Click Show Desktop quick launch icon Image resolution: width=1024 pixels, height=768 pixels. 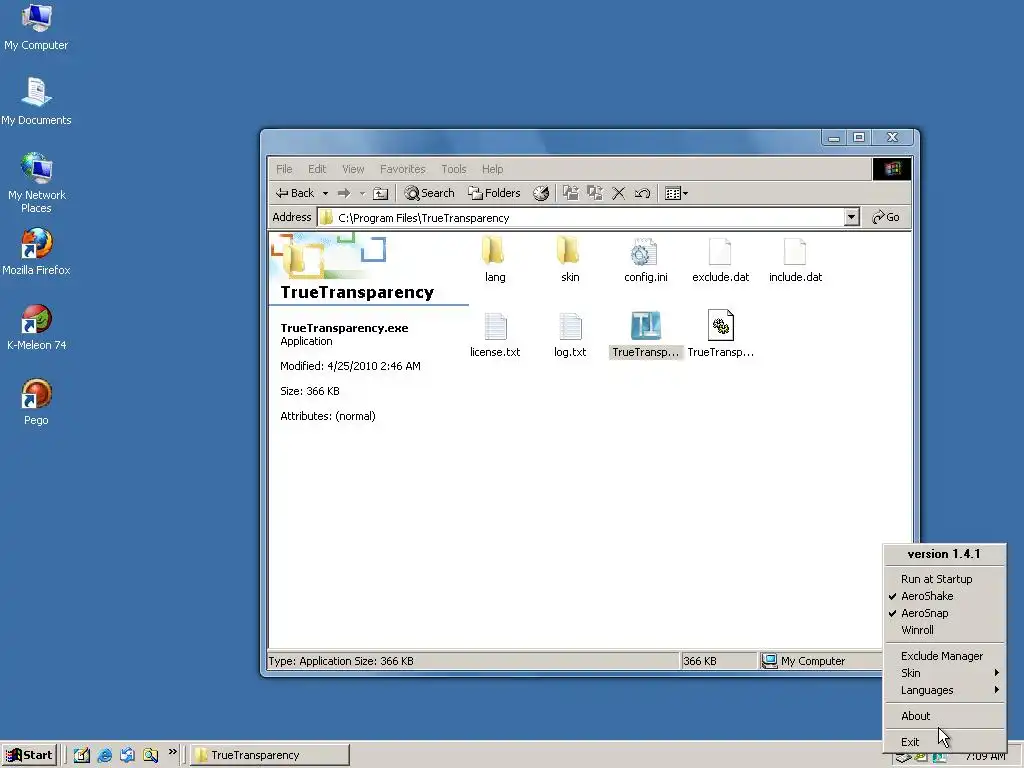click(x=82, y=755)
